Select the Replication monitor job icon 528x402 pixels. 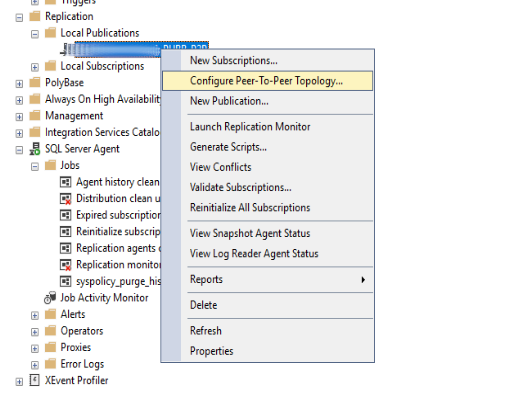[x=66, y=265]
